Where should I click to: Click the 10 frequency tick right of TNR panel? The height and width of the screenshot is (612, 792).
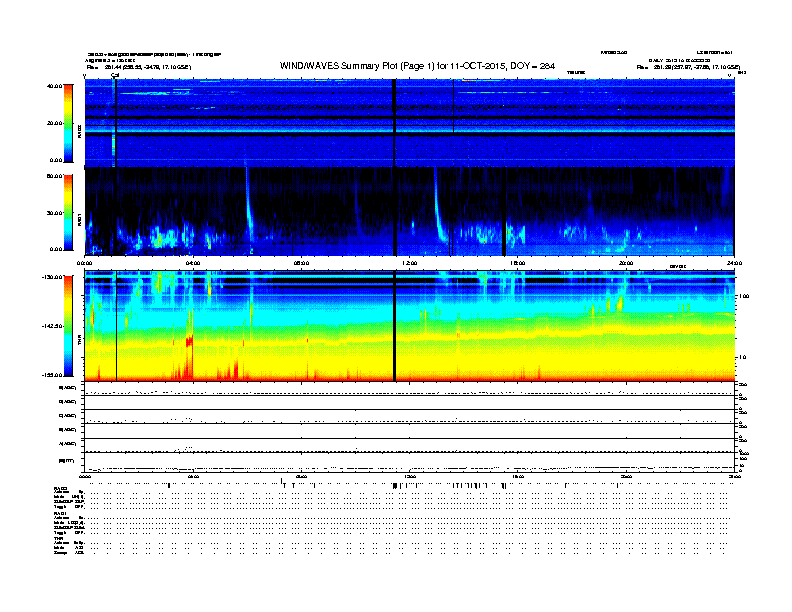click(x=742, y=357)
